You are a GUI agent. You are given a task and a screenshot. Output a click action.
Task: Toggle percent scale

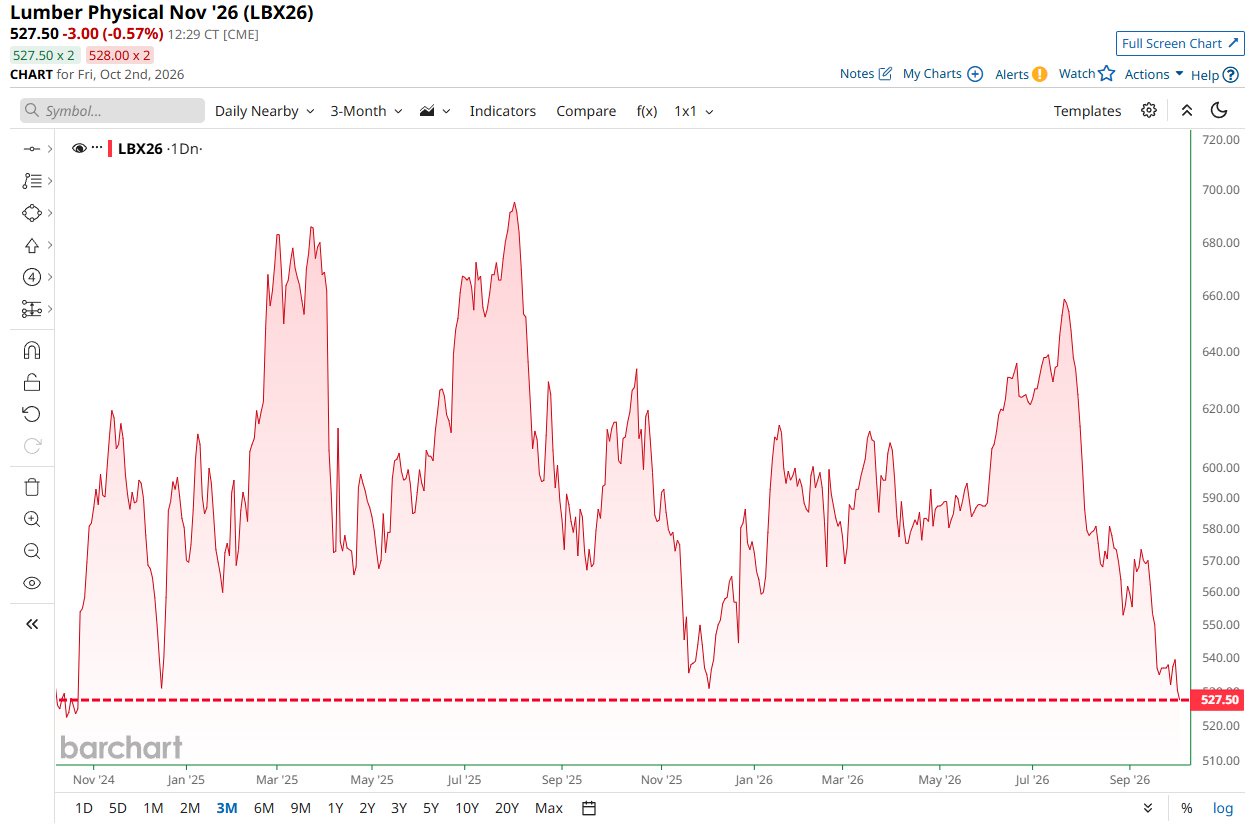pyautogui.click(x=1186, y=808)
